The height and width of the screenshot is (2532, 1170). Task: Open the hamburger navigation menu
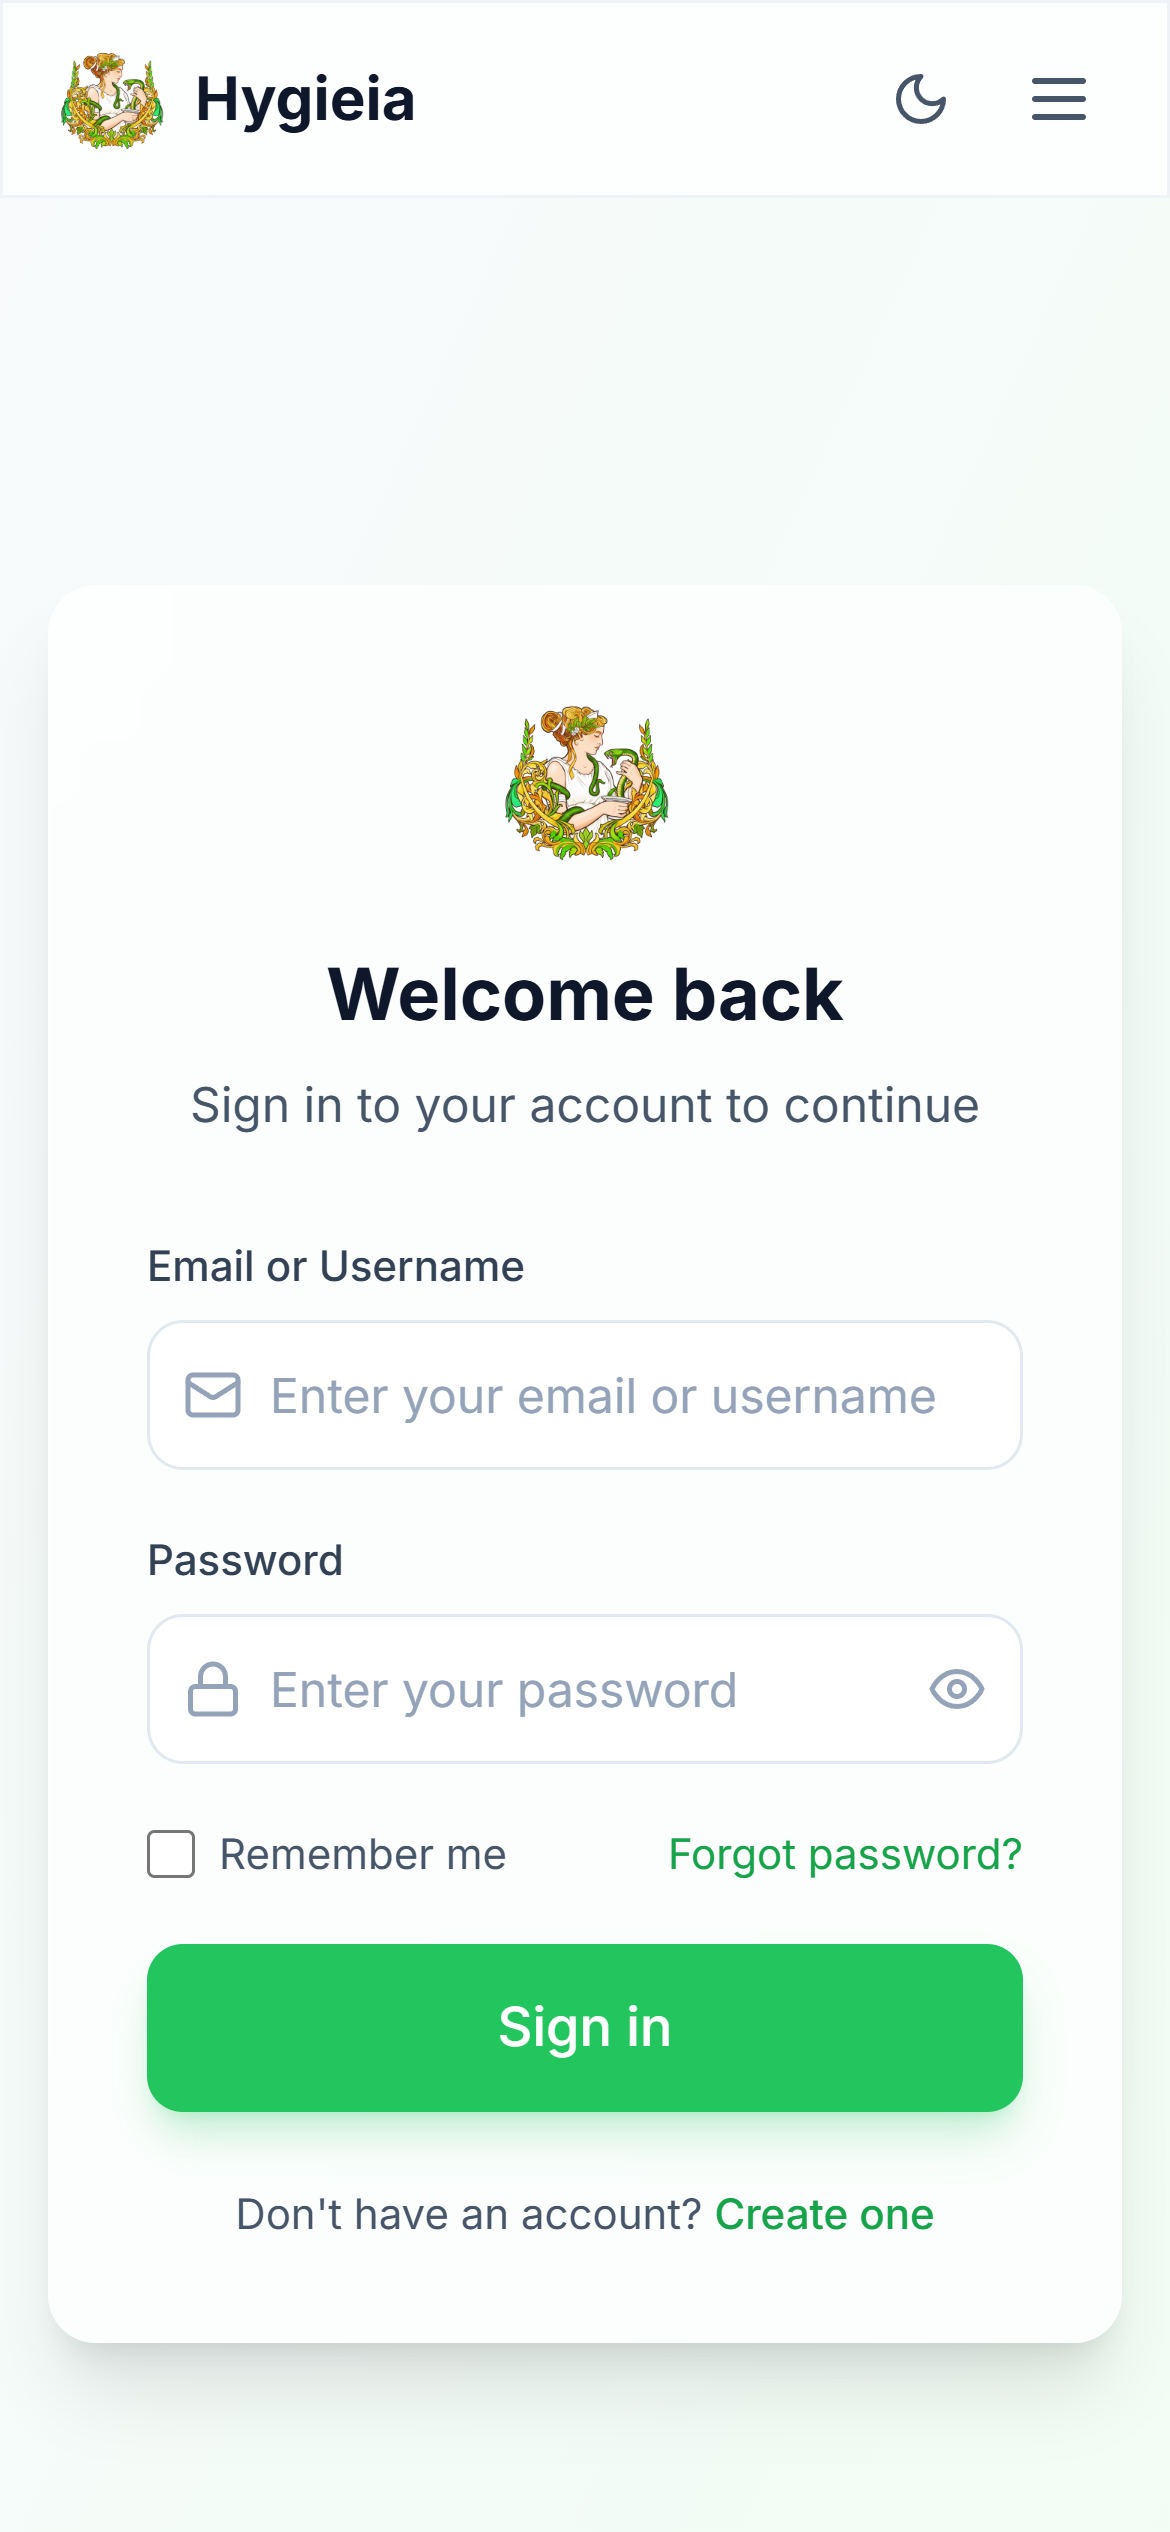(x=1059, y=99)
